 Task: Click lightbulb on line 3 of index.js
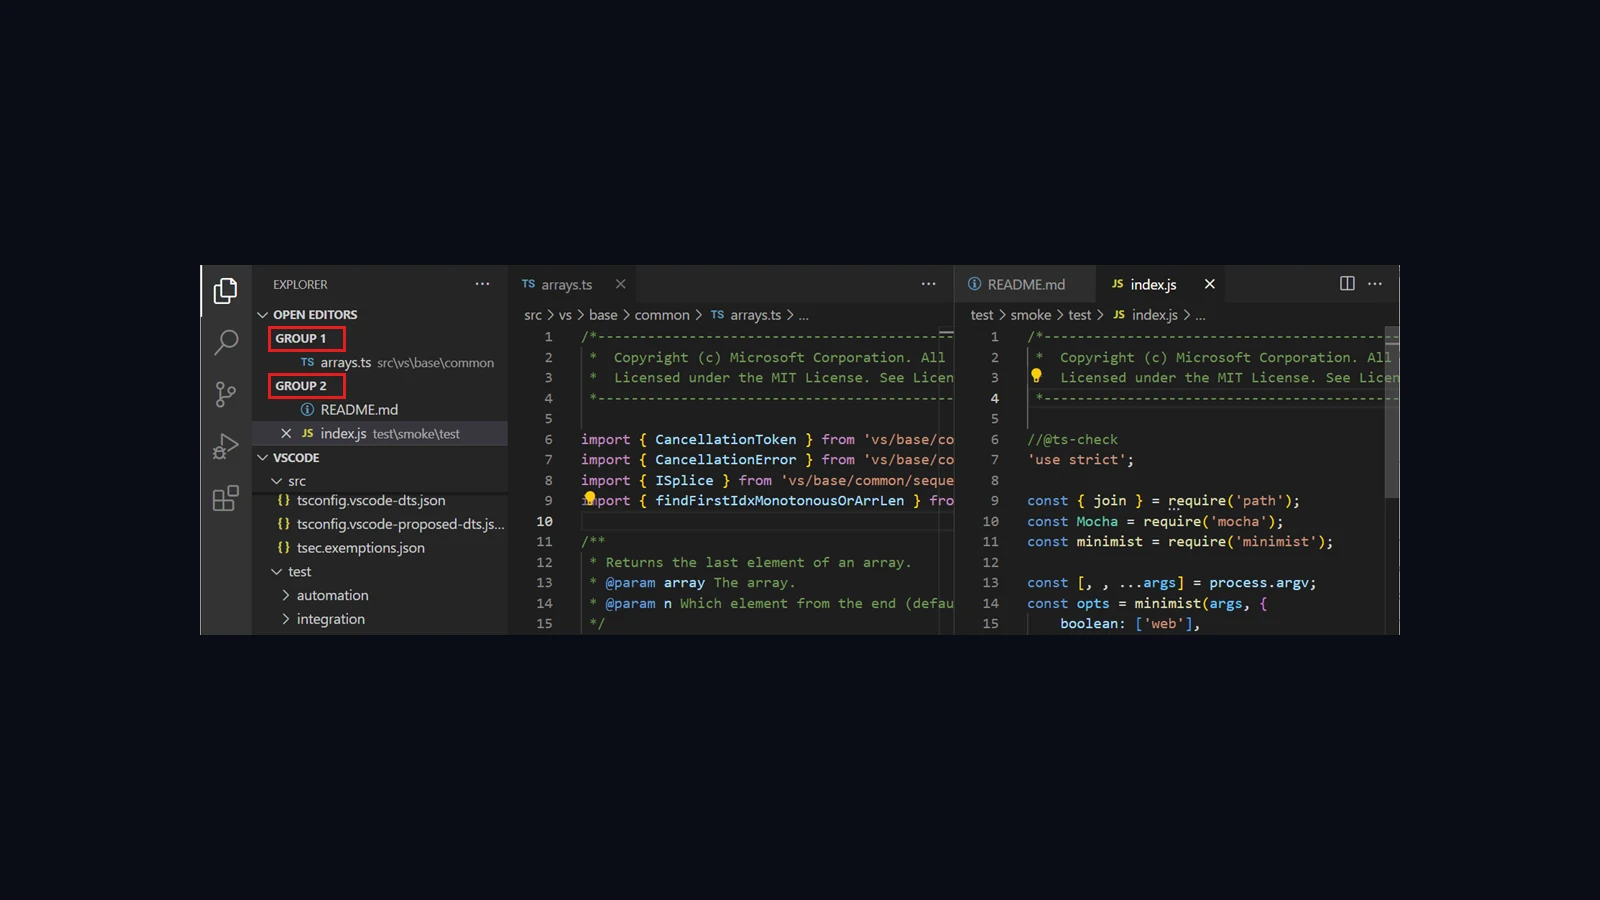click(1036, 375)
